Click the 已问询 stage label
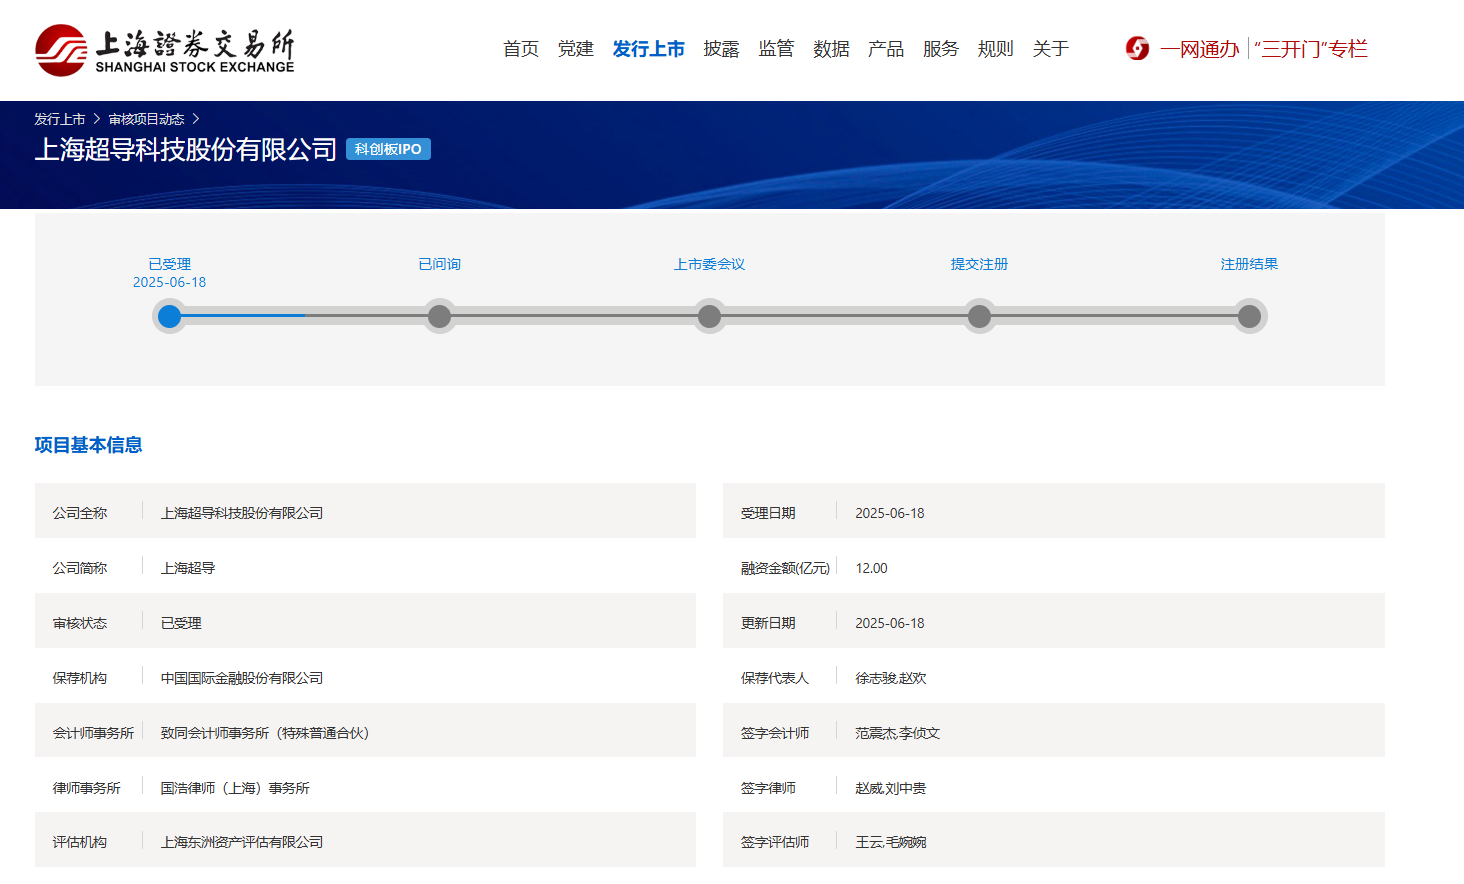This screenshot has width=1464, height=884. tap(440, 264)
